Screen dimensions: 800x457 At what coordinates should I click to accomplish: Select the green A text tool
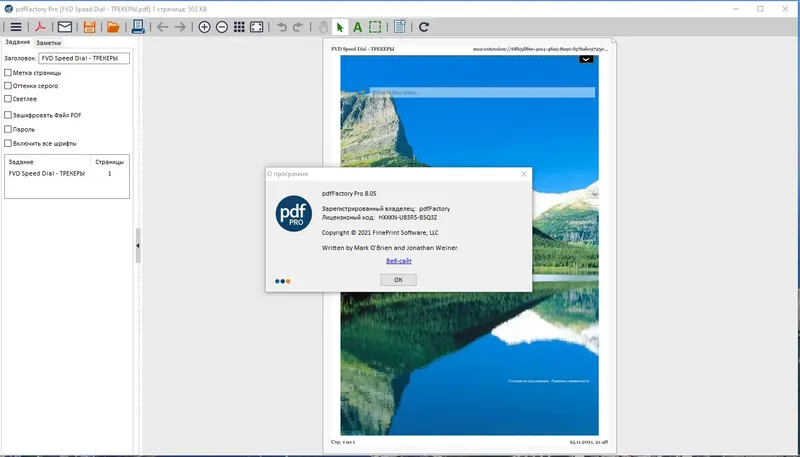tap(358, 27)
